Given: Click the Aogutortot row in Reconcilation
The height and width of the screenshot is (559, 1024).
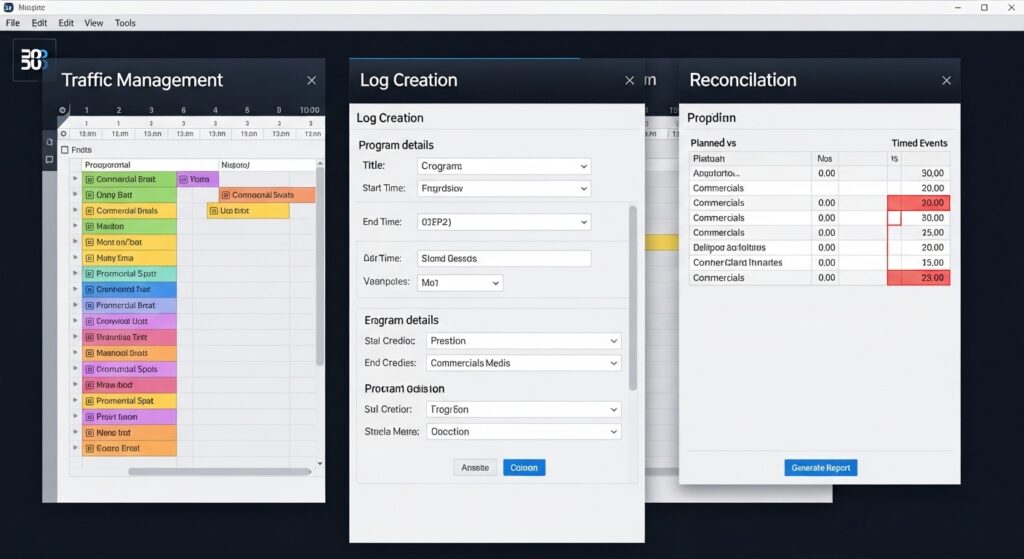Looking at the screenshot, I should (820, 173).
